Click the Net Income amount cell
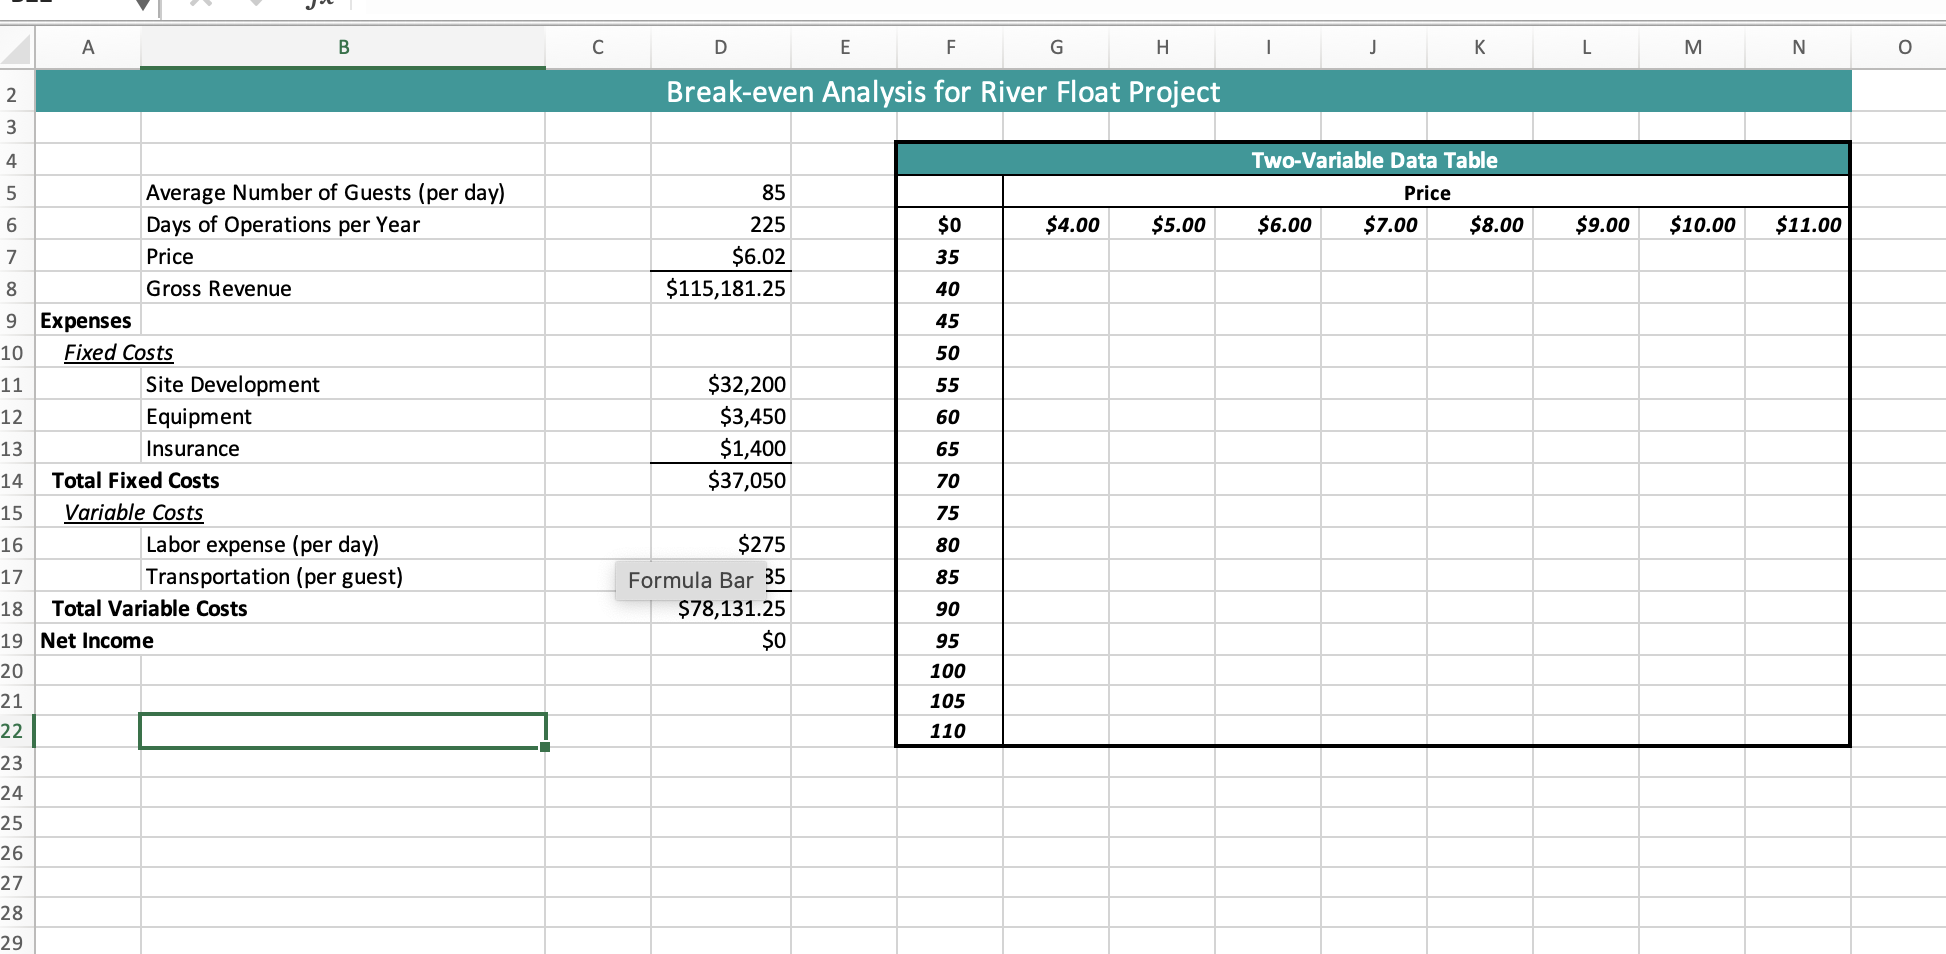The width and height of the screenshot is (1946, 954). (720, 640)
